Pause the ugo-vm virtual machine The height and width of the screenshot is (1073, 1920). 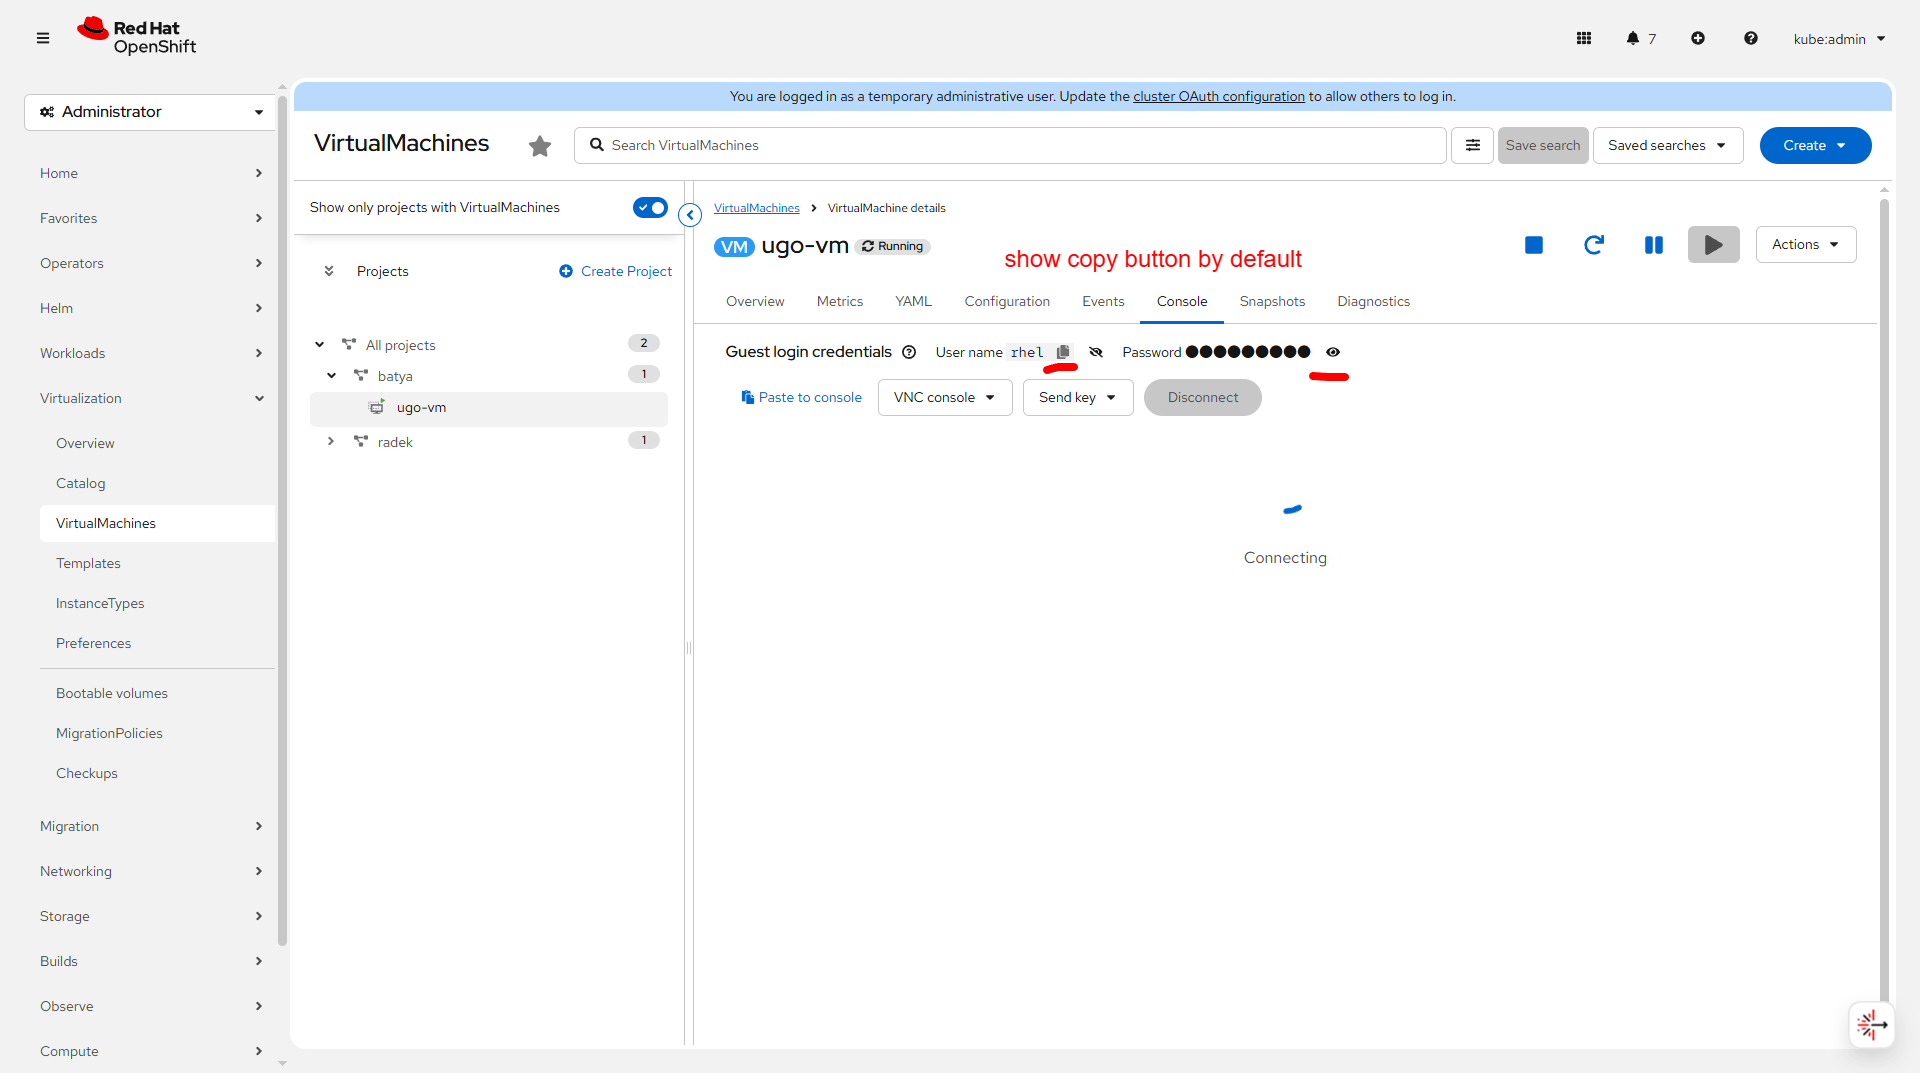(1654, 245)
